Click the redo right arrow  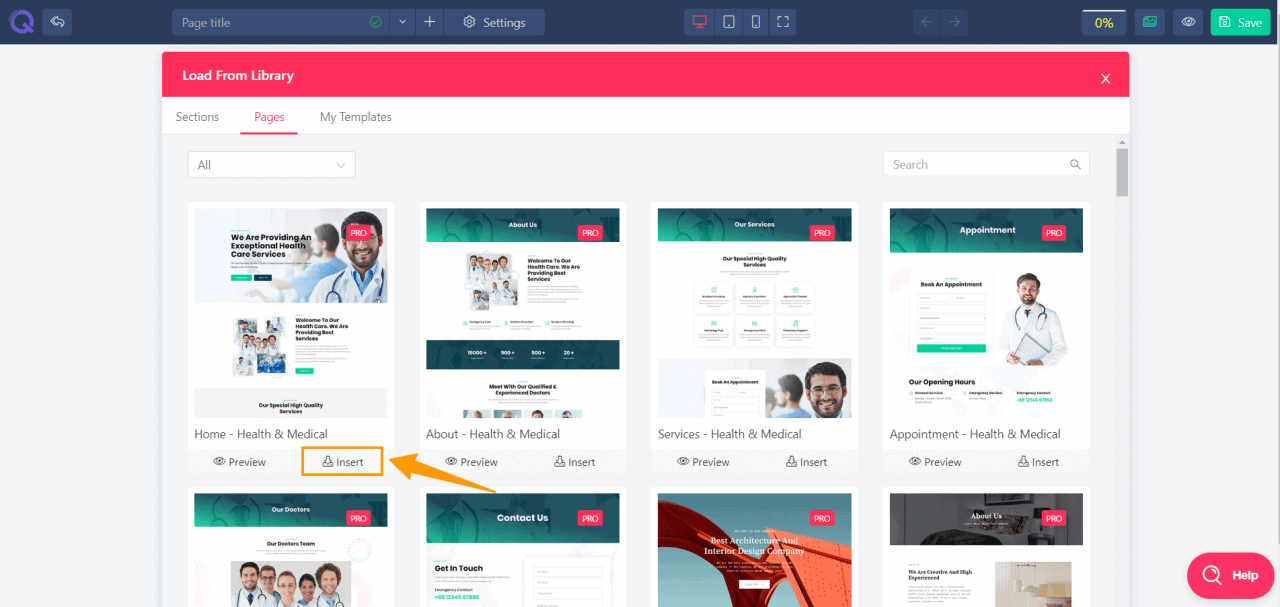tap(954, 22)
